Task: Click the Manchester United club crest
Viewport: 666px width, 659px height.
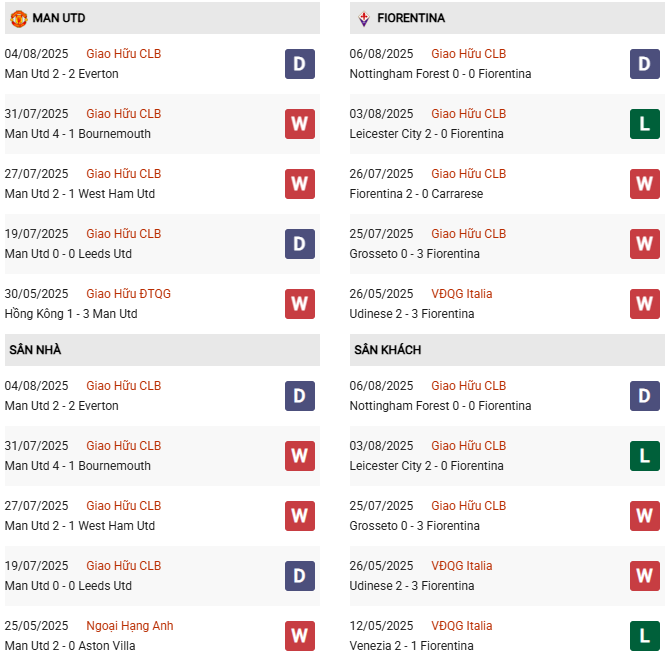Action: coord(18,18)
